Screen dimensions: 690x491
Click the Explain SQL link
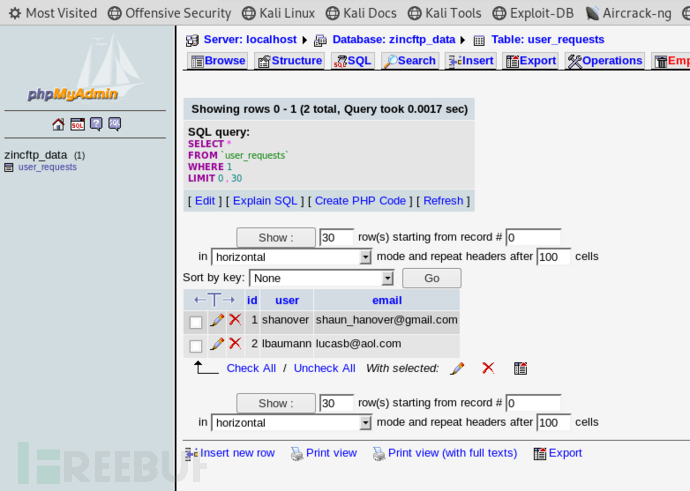pyautogui.click(x=265, y=201)
